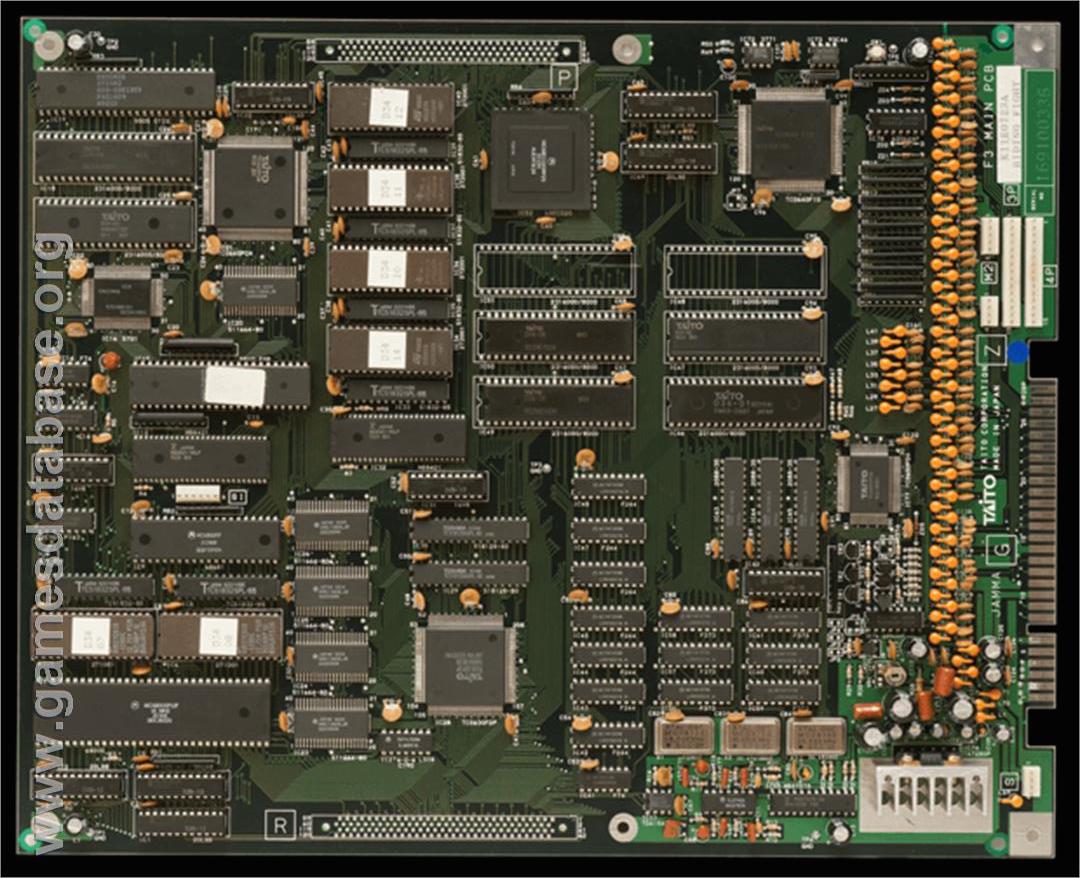Select the white game ID sticker beside F3 MAIN PCB
This screenshot has height=878, width=1080.
coord(1009,124)
